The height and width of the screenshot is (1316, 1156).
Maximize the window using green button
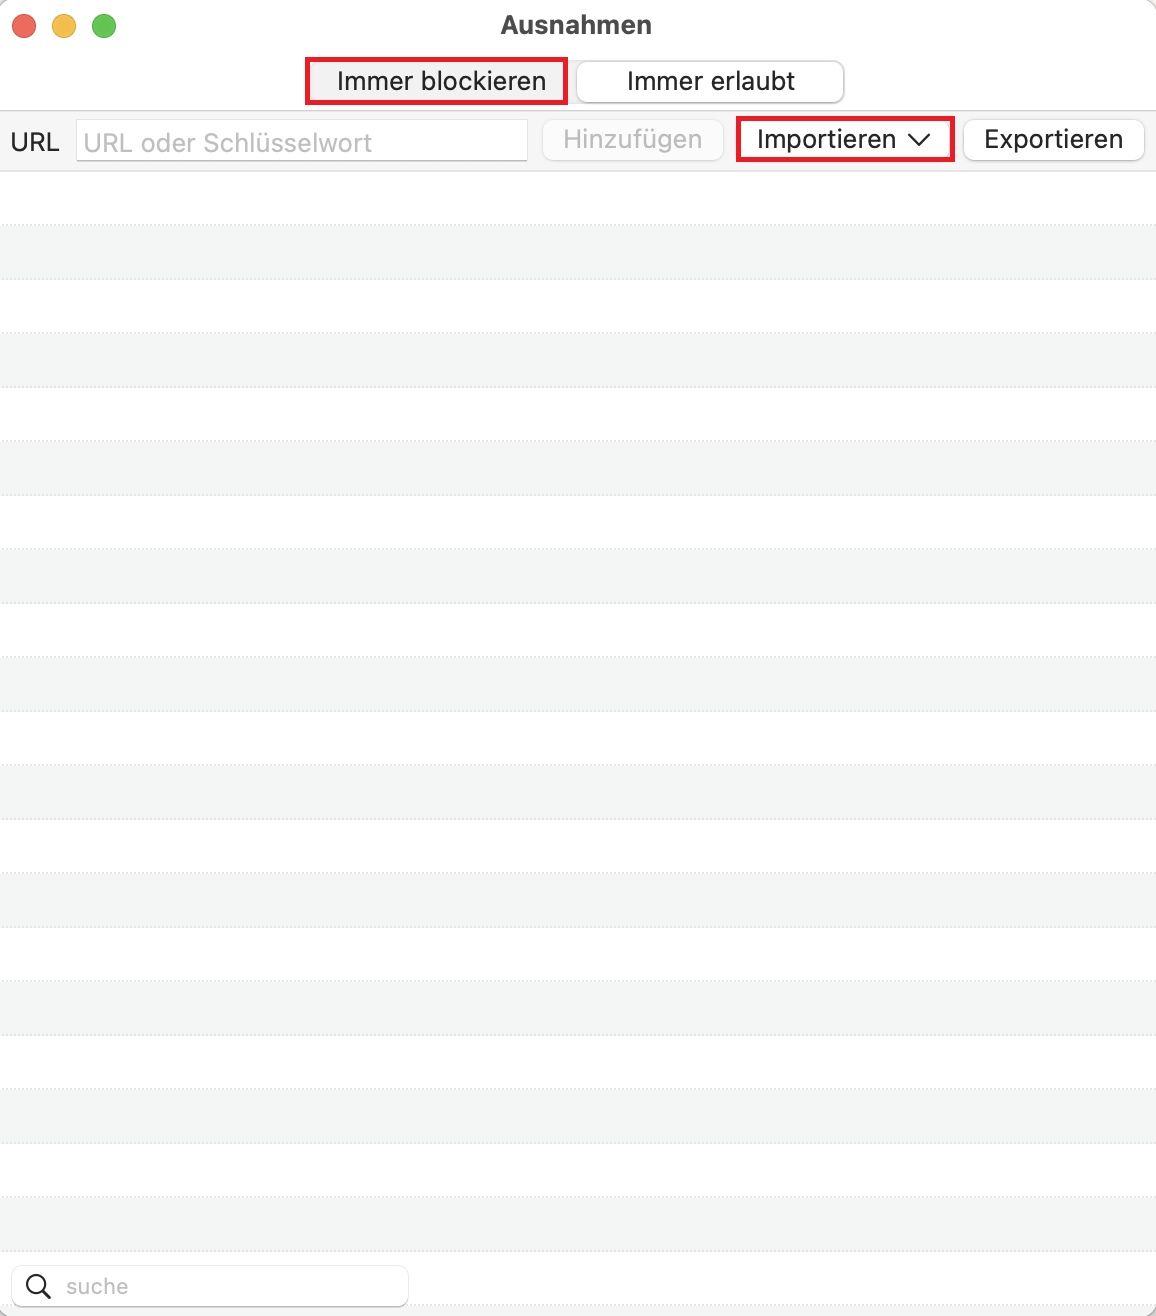click(x=104, y=26)
